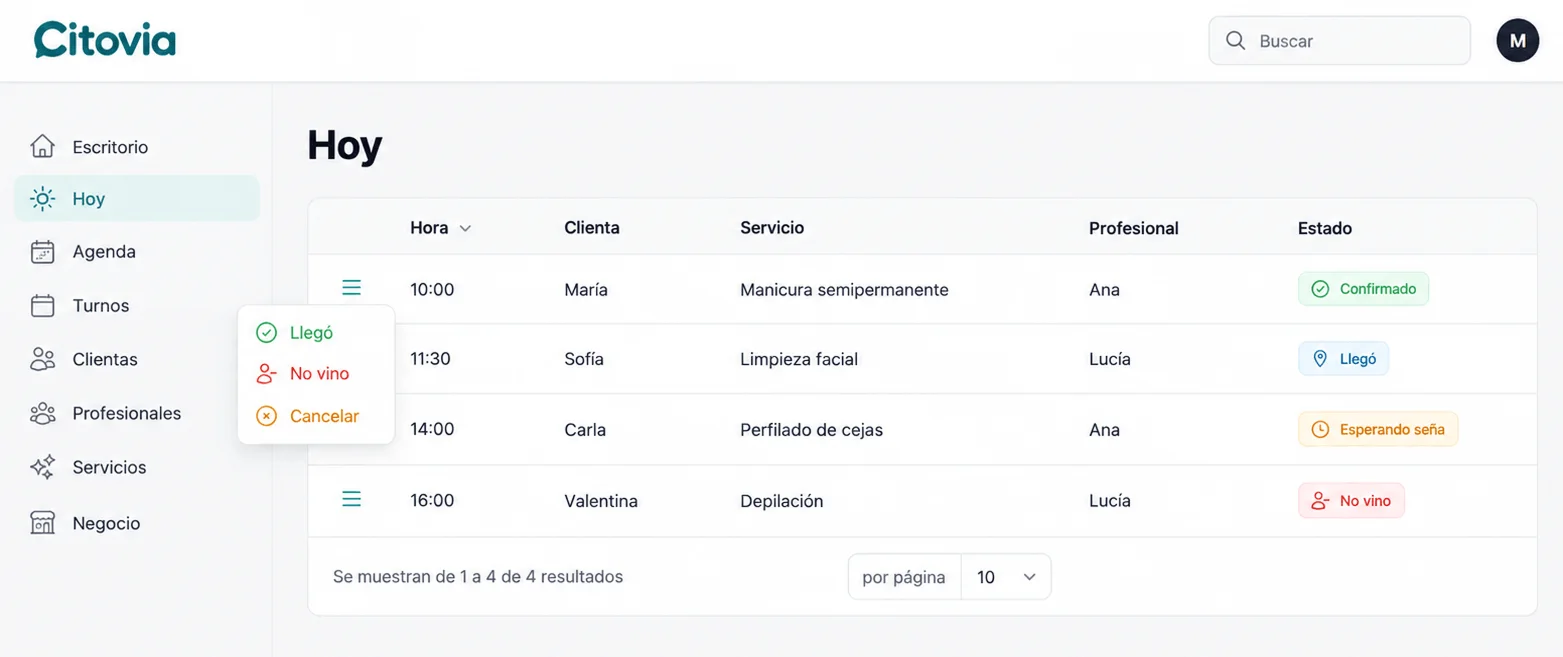Screen dimensions: 1563x657
Task: Go to Agenda in sidebar
Action: click(137, 252)
